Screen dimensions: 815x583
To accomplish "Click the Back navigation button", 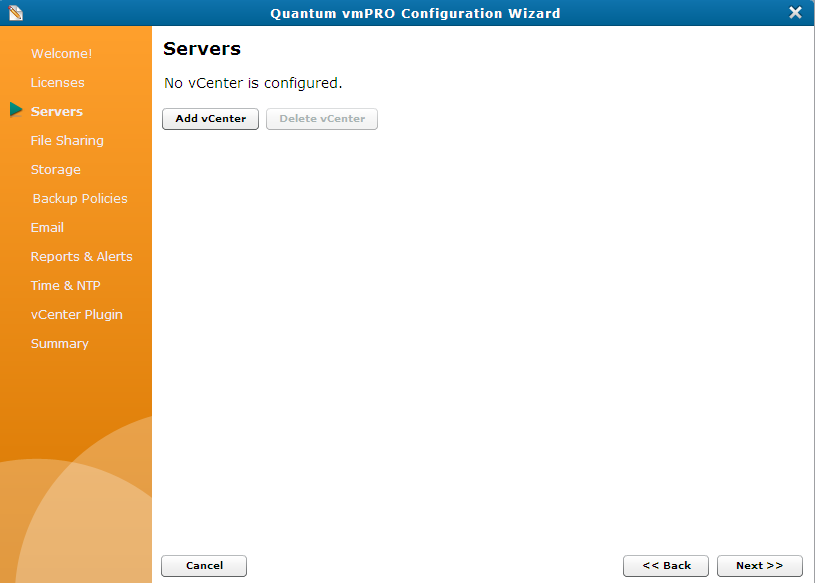I will tap(666, 565).
